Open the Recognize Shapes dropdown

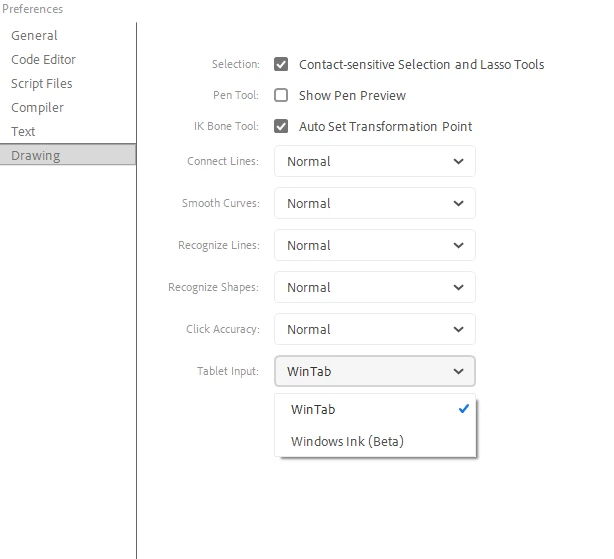tap(374, 287)
